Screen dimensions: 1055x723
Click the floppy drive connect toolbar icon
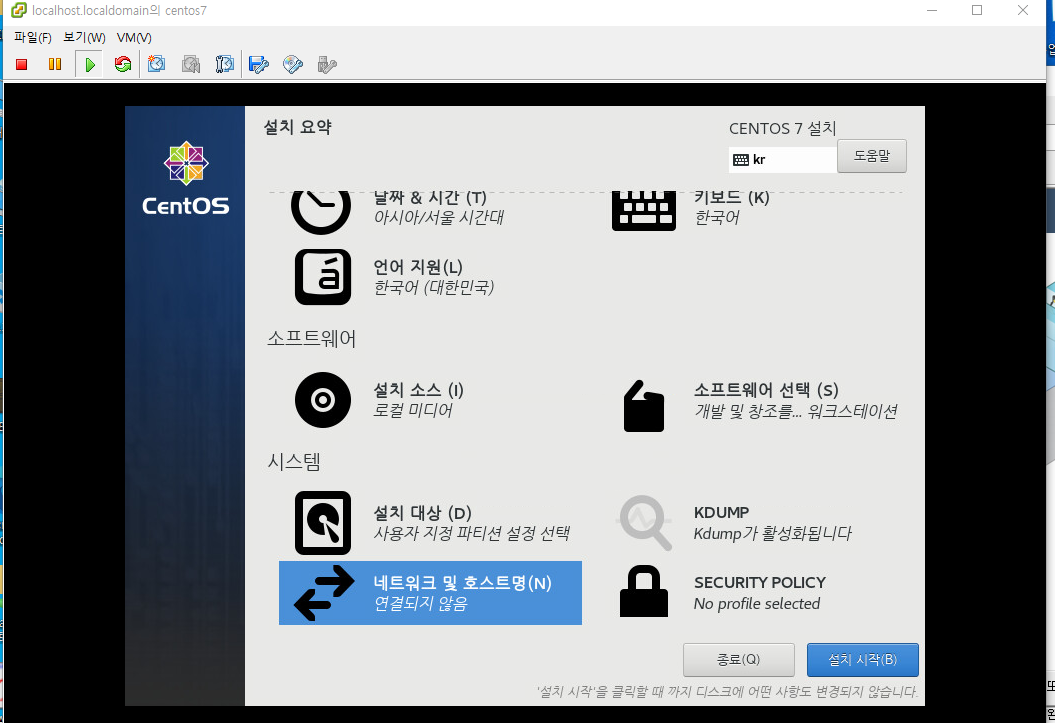pos(259,65)
